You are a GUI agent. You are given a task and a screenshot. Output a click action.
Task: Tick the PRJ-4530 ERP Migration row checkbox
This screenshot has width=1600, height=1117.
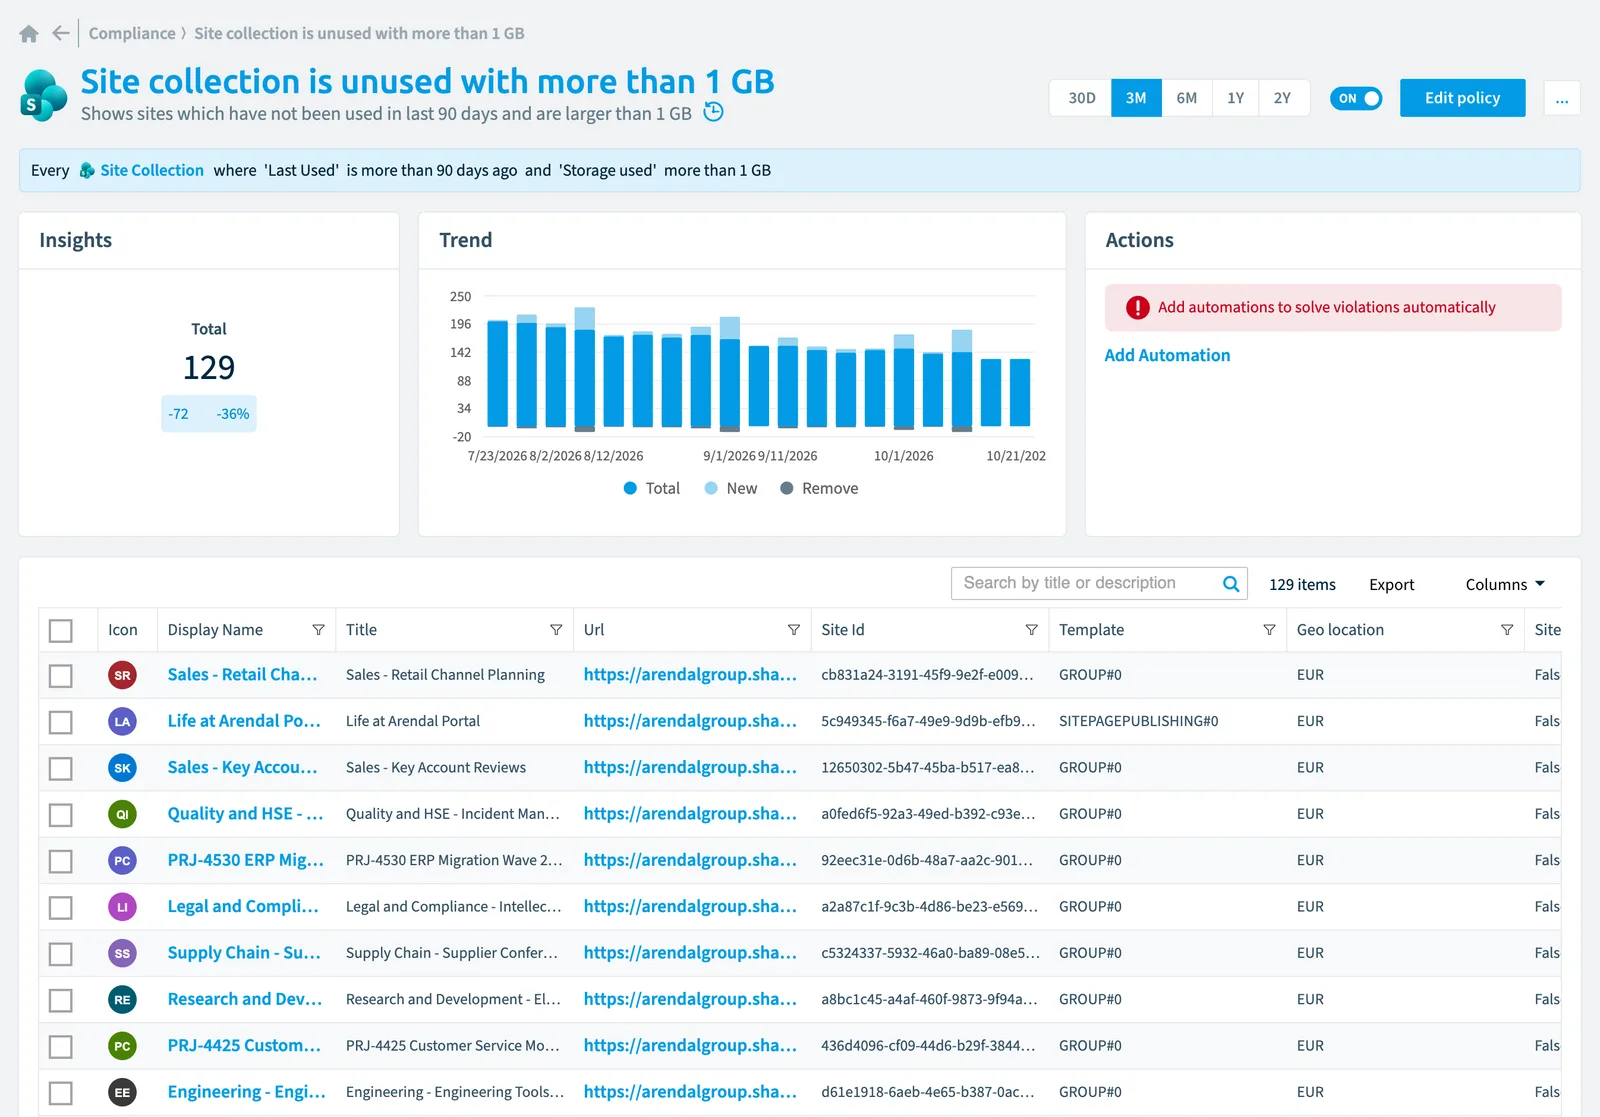[x=61, y=861]
